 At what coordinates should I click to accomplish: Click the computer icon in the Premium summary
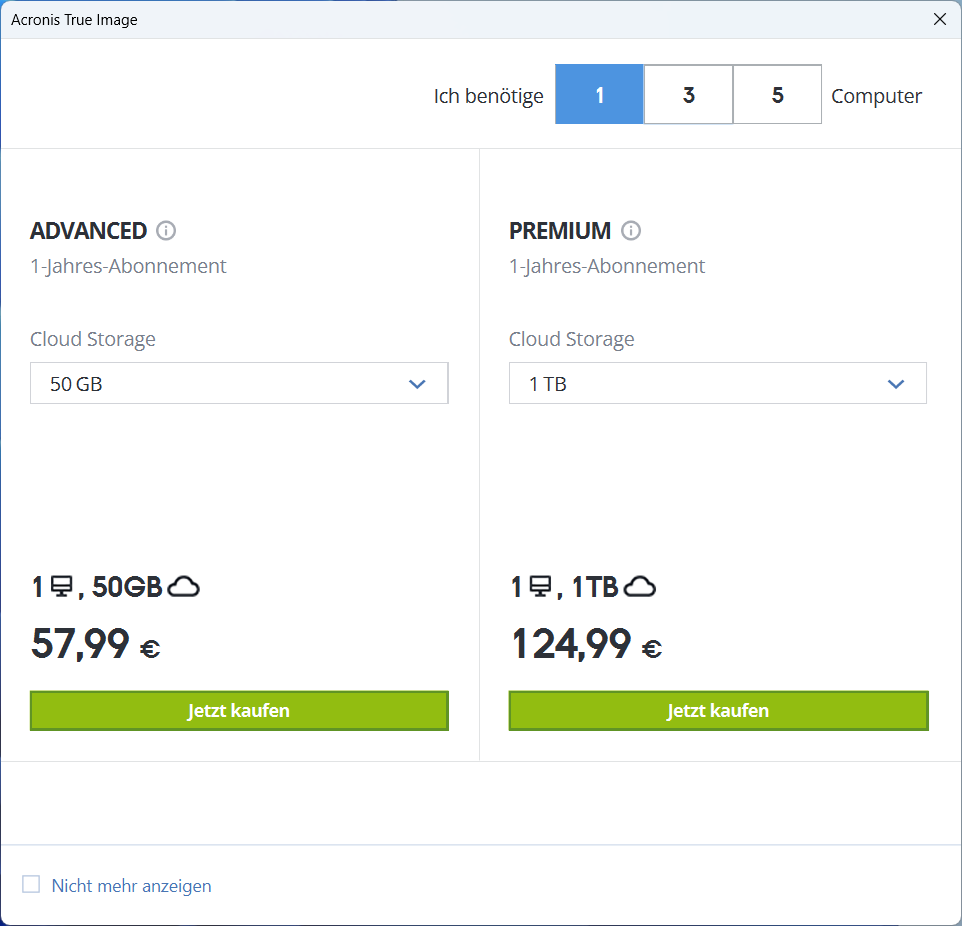pos(540,587)
